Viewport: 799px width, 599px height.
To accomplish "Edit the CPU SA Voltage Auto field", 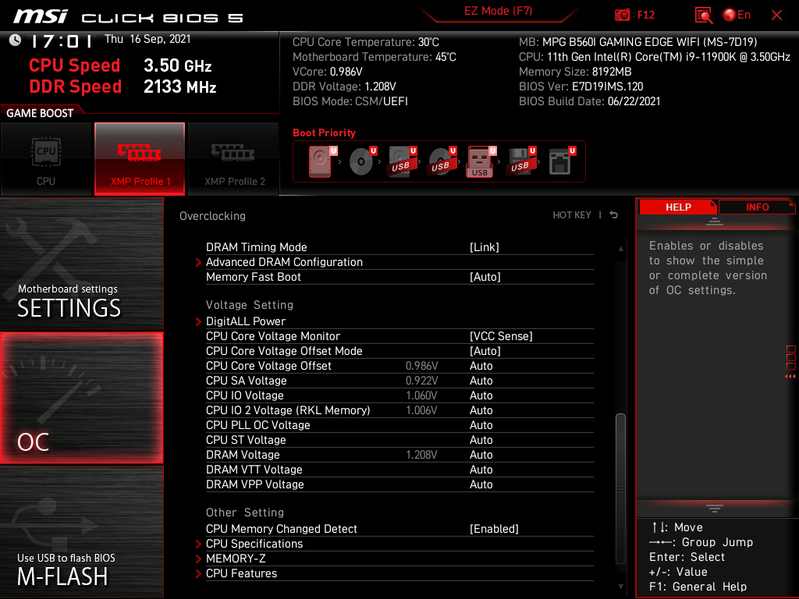I will [481, 380].
